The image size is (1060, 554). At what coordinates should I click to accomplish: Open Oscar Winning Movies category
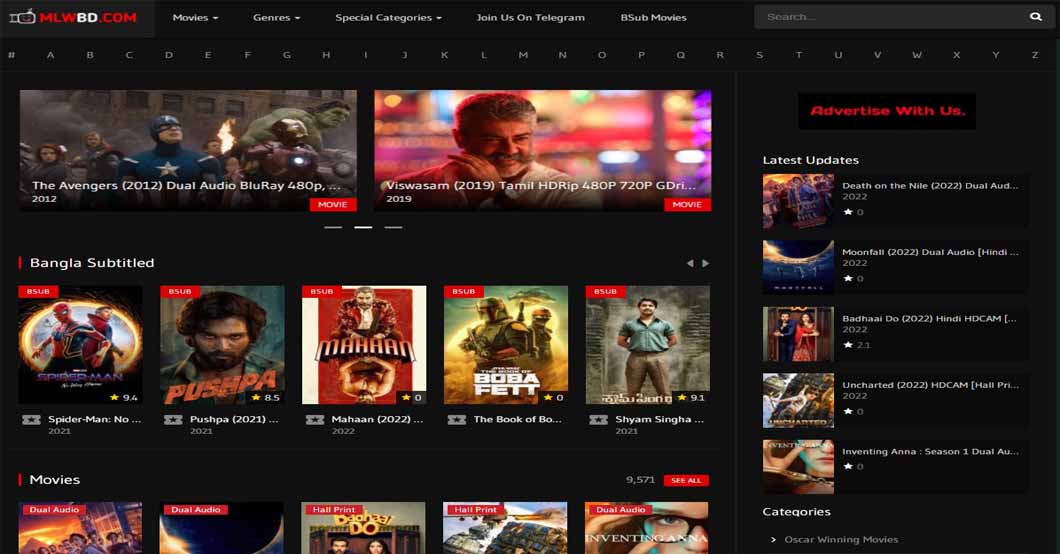842,539
